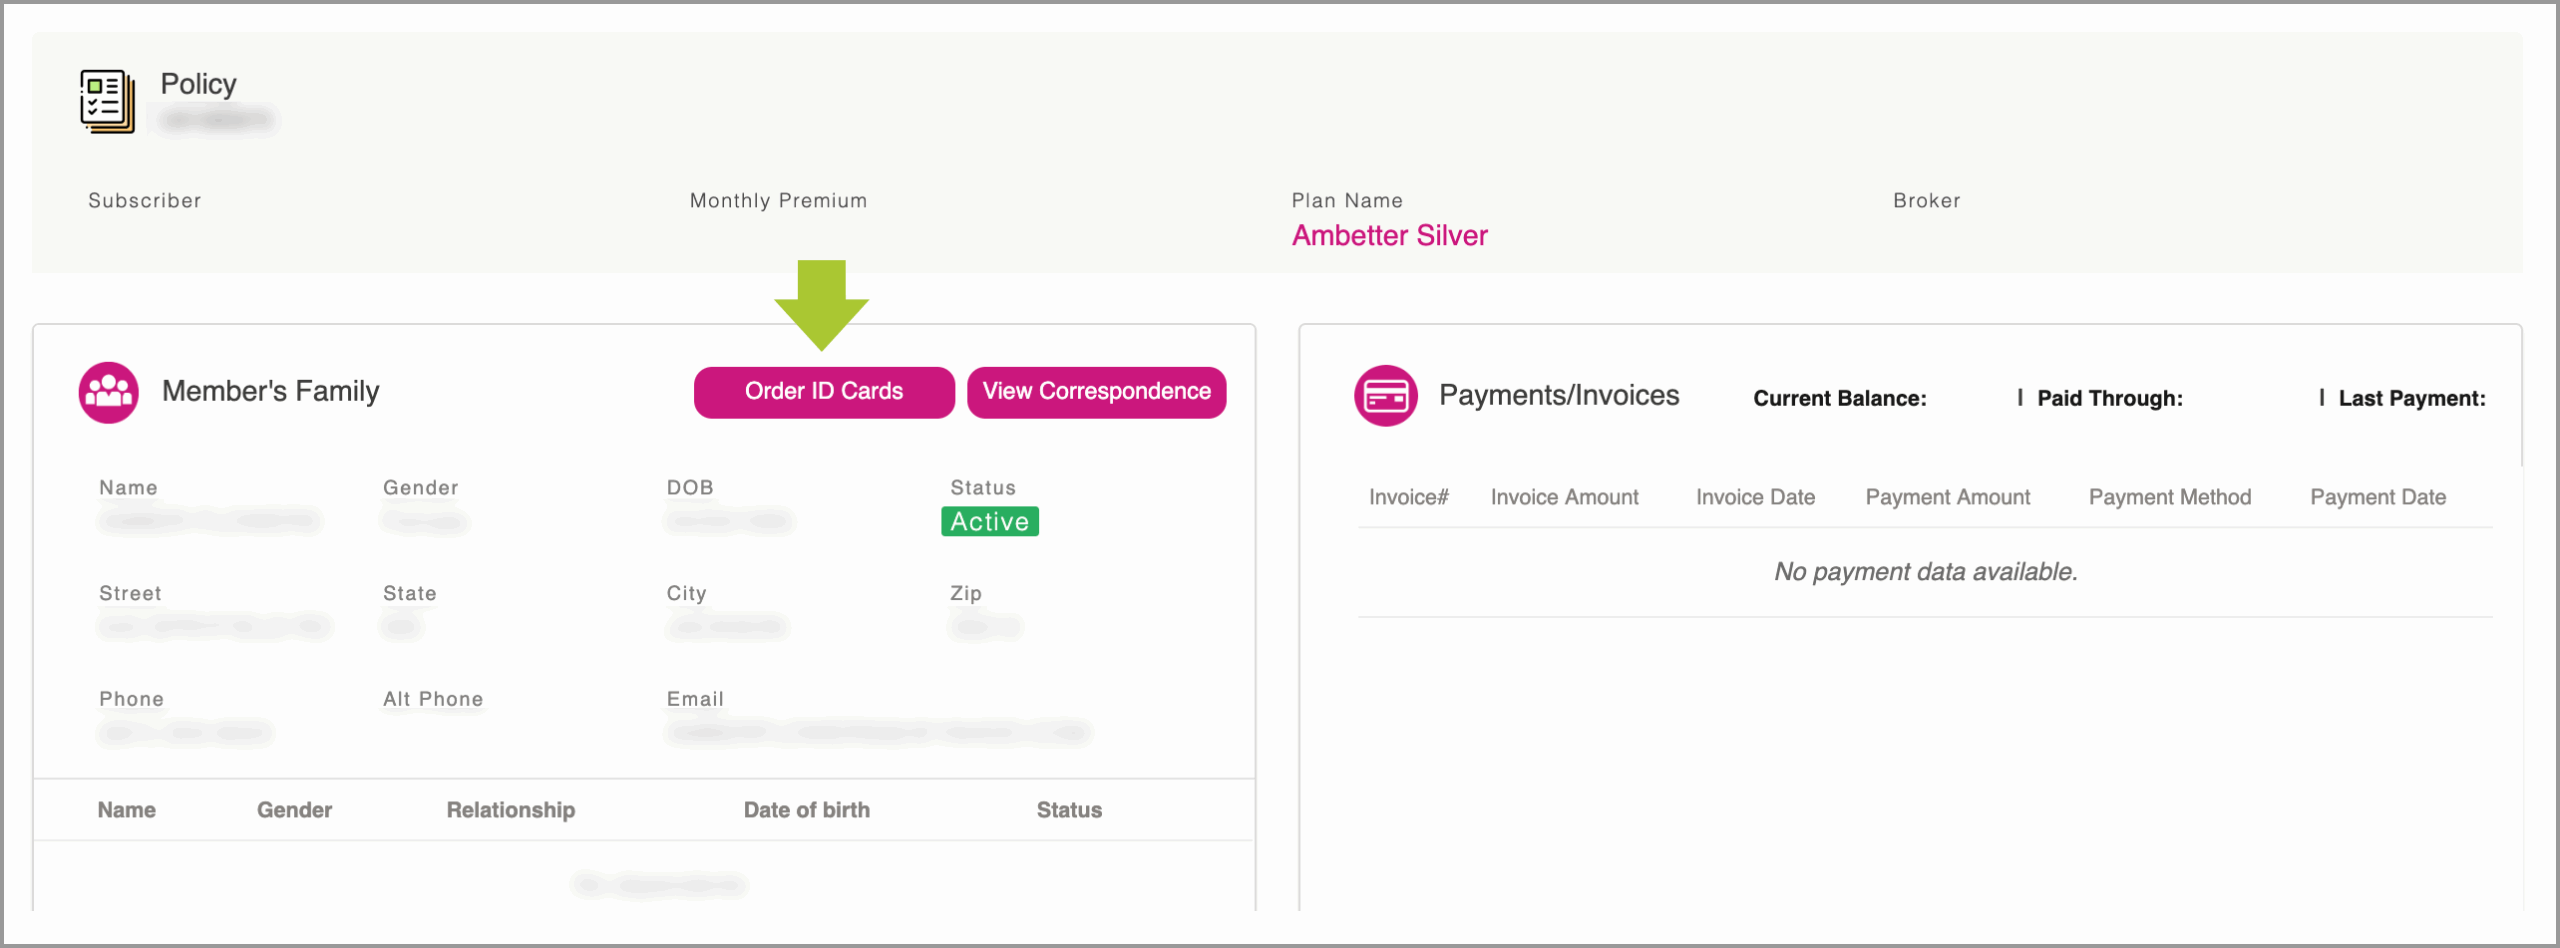Click the Status column header in family table
The image size is (2560, 948).
click(1069, 810)
